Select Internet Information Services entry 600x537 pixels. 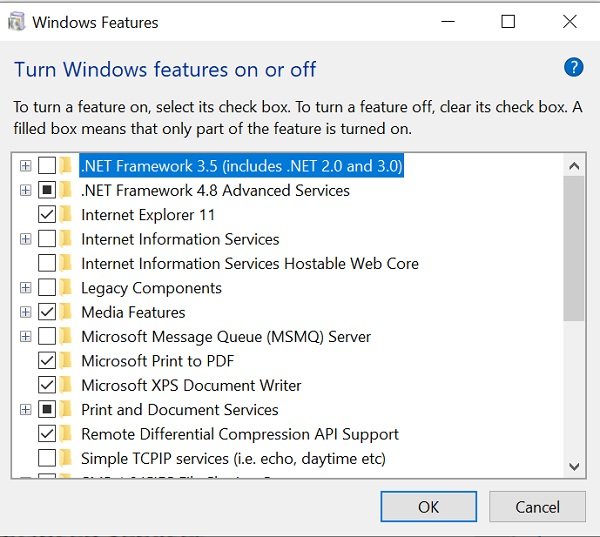coord(180,239)
